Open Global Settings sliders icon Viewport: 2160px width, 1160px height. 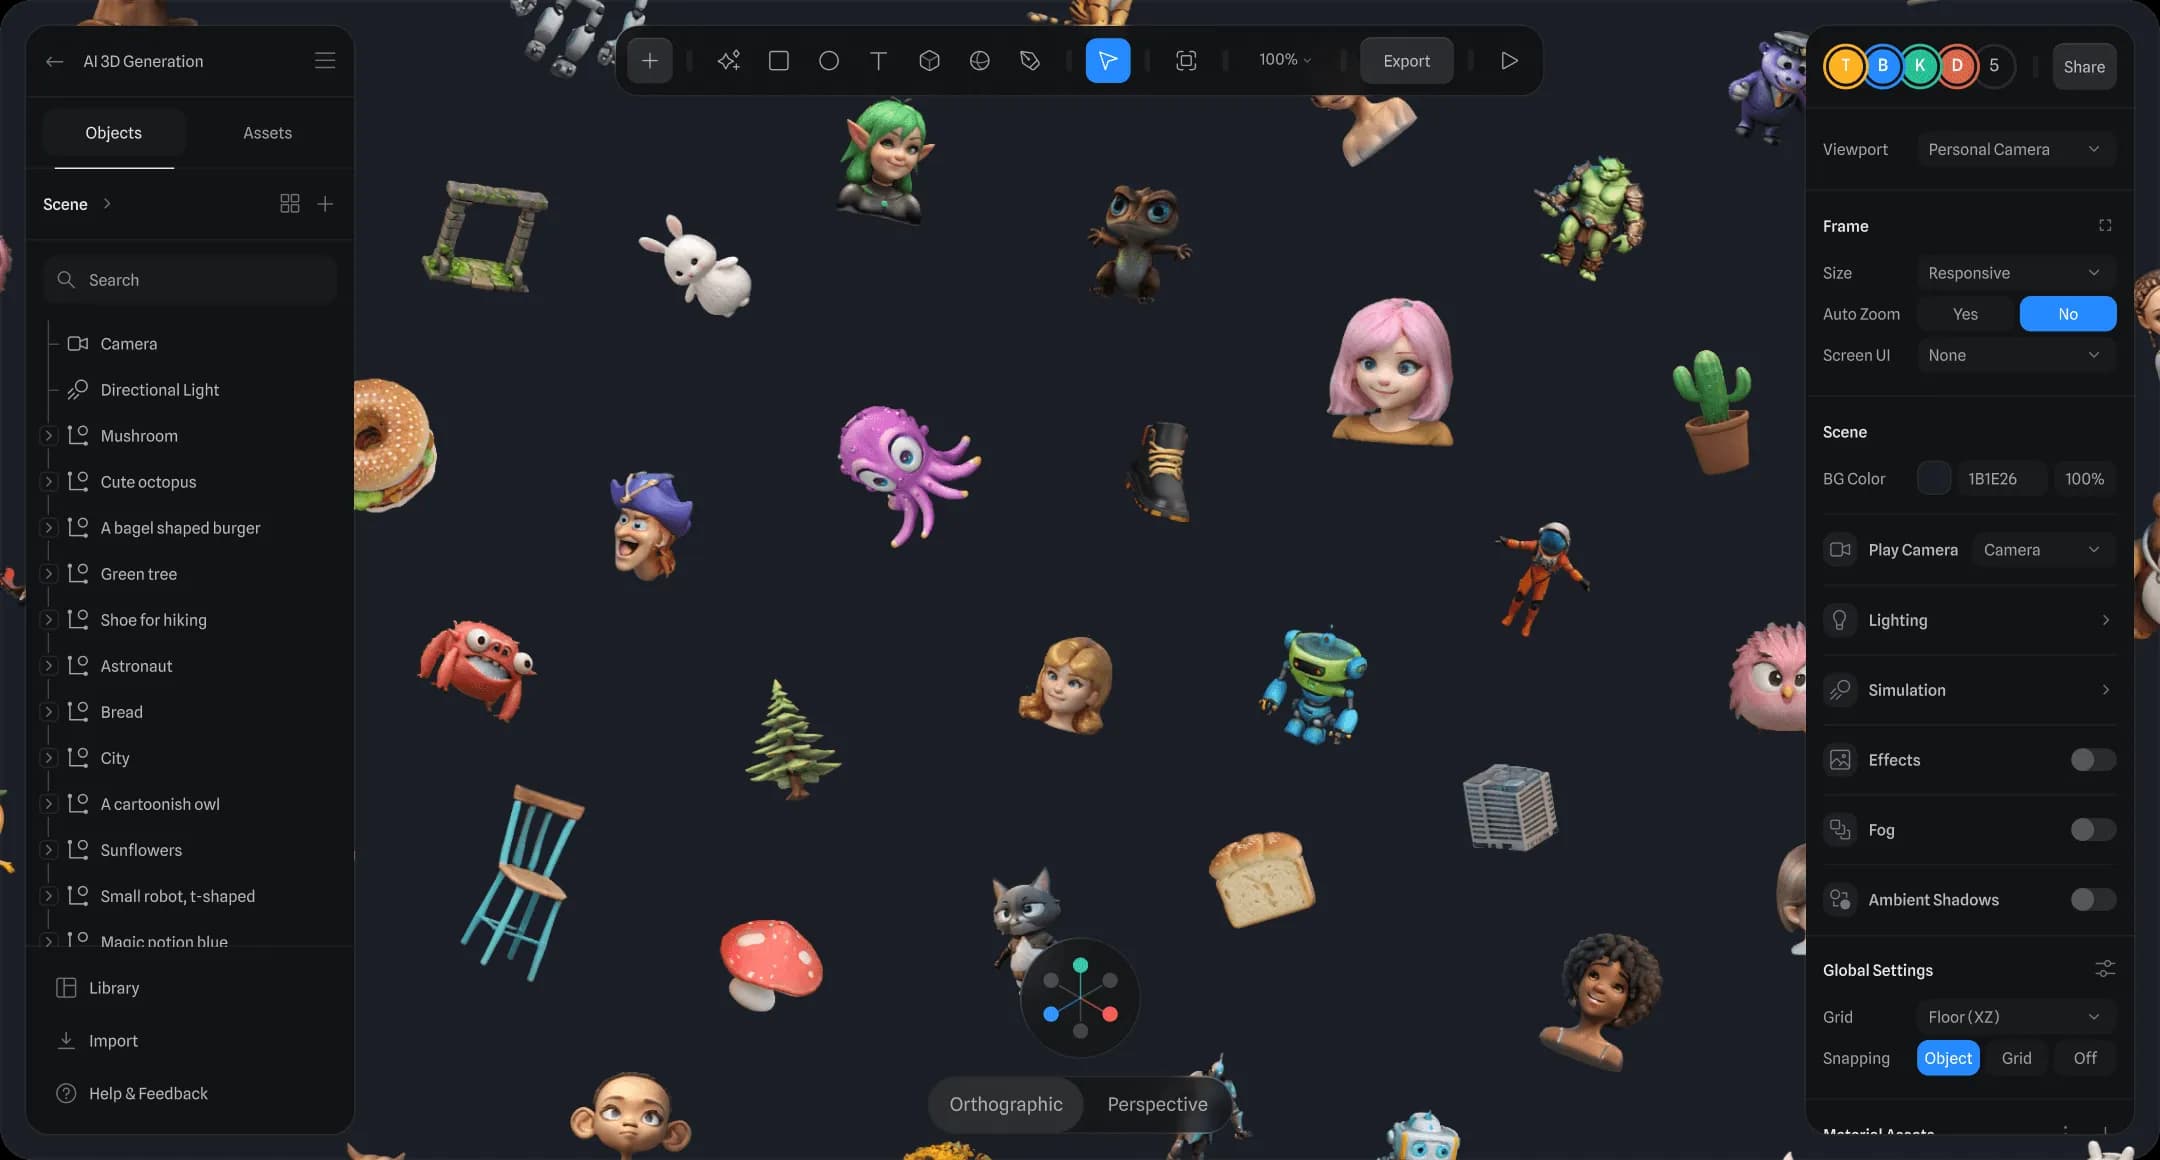2105,969
